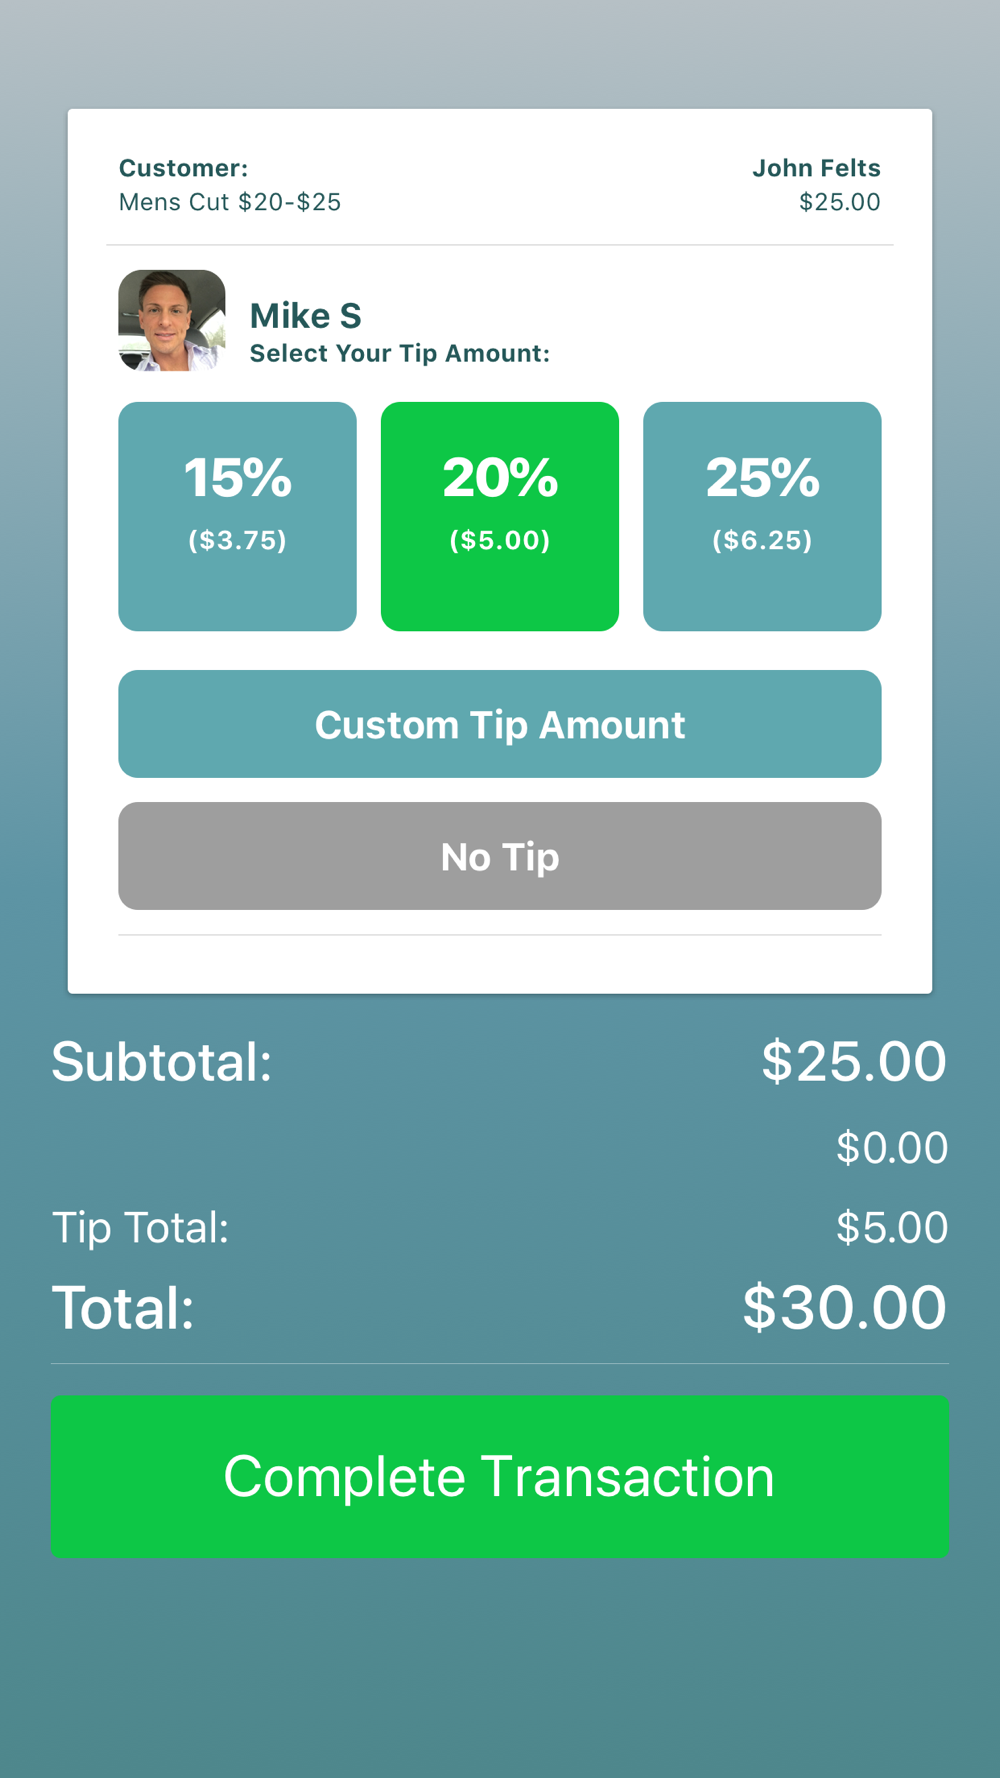Viewport: 1000px width, 1778px height.
Task: Tap Mike S profile photo
Action: pos(172,320)
